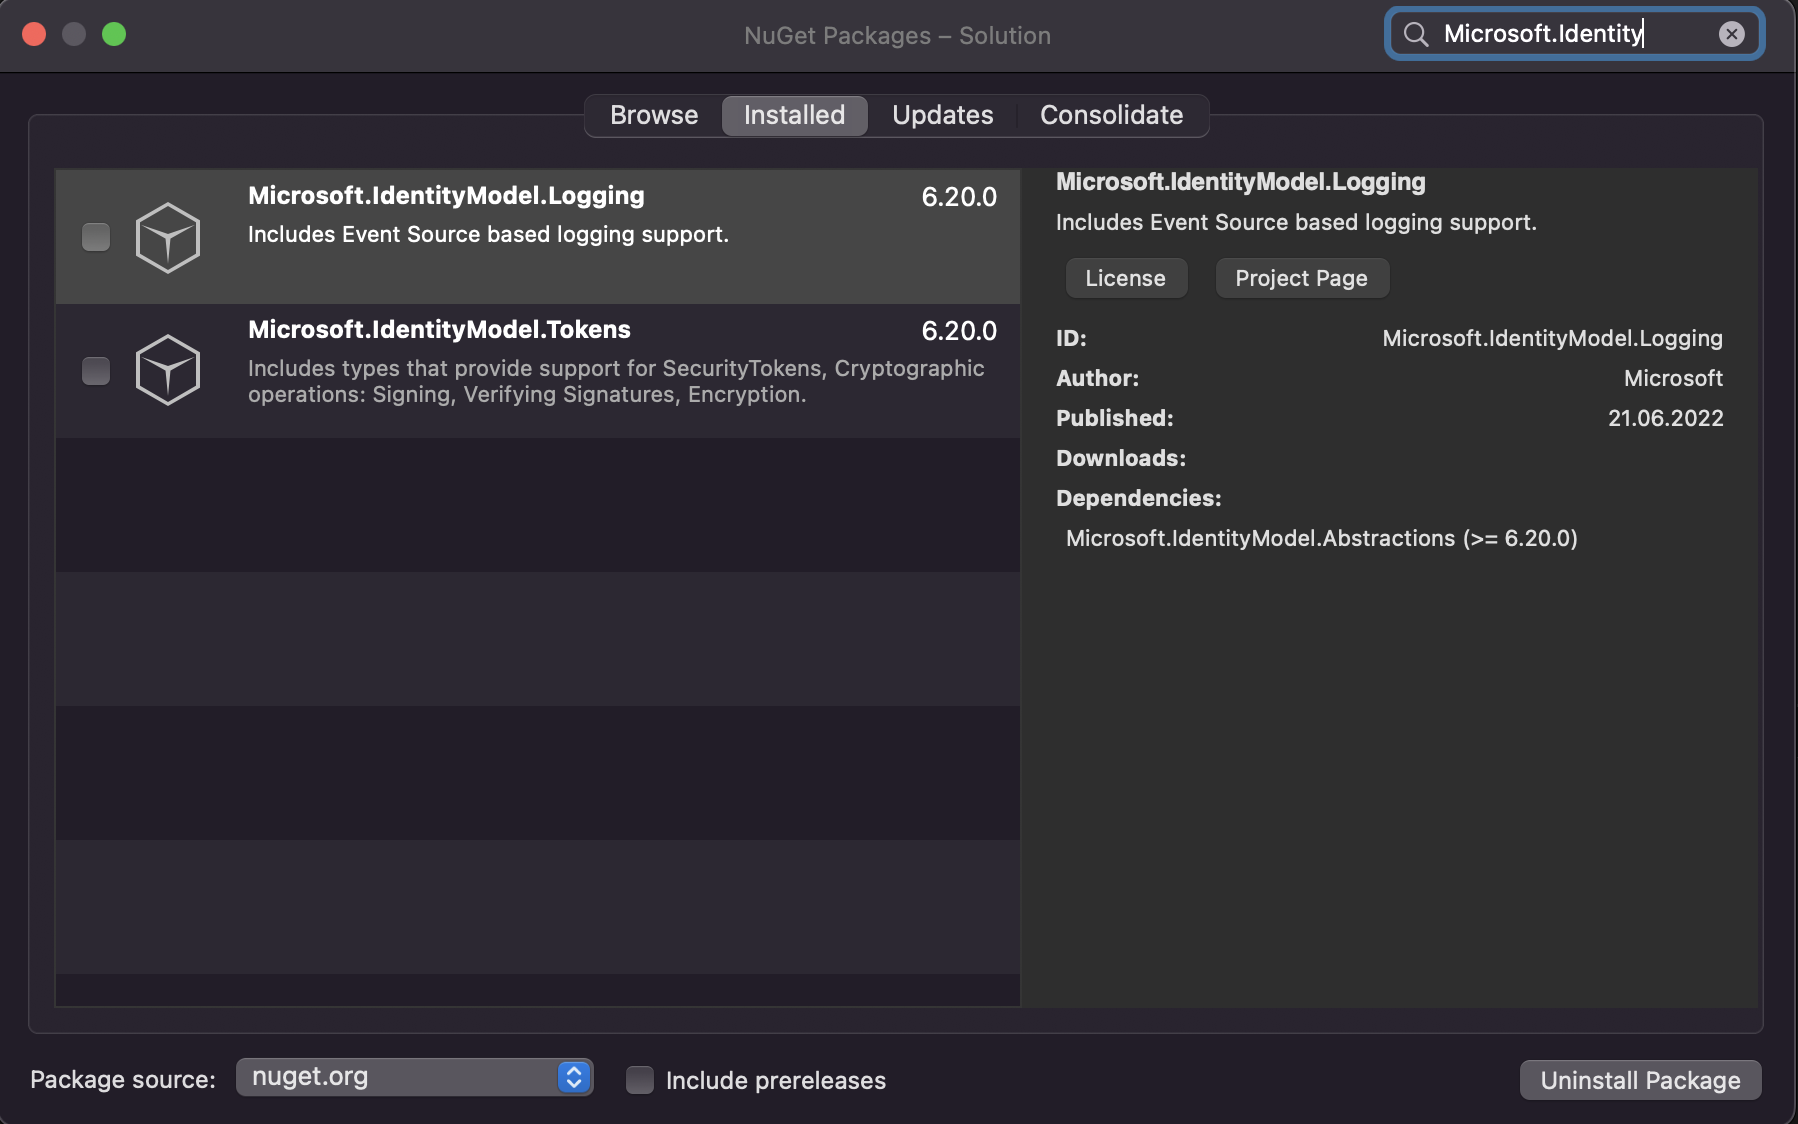Click Uninstall Package
The width and height of the screenshot is (1798, 1124).
pyautogui.click(x=1640, y=1080)
